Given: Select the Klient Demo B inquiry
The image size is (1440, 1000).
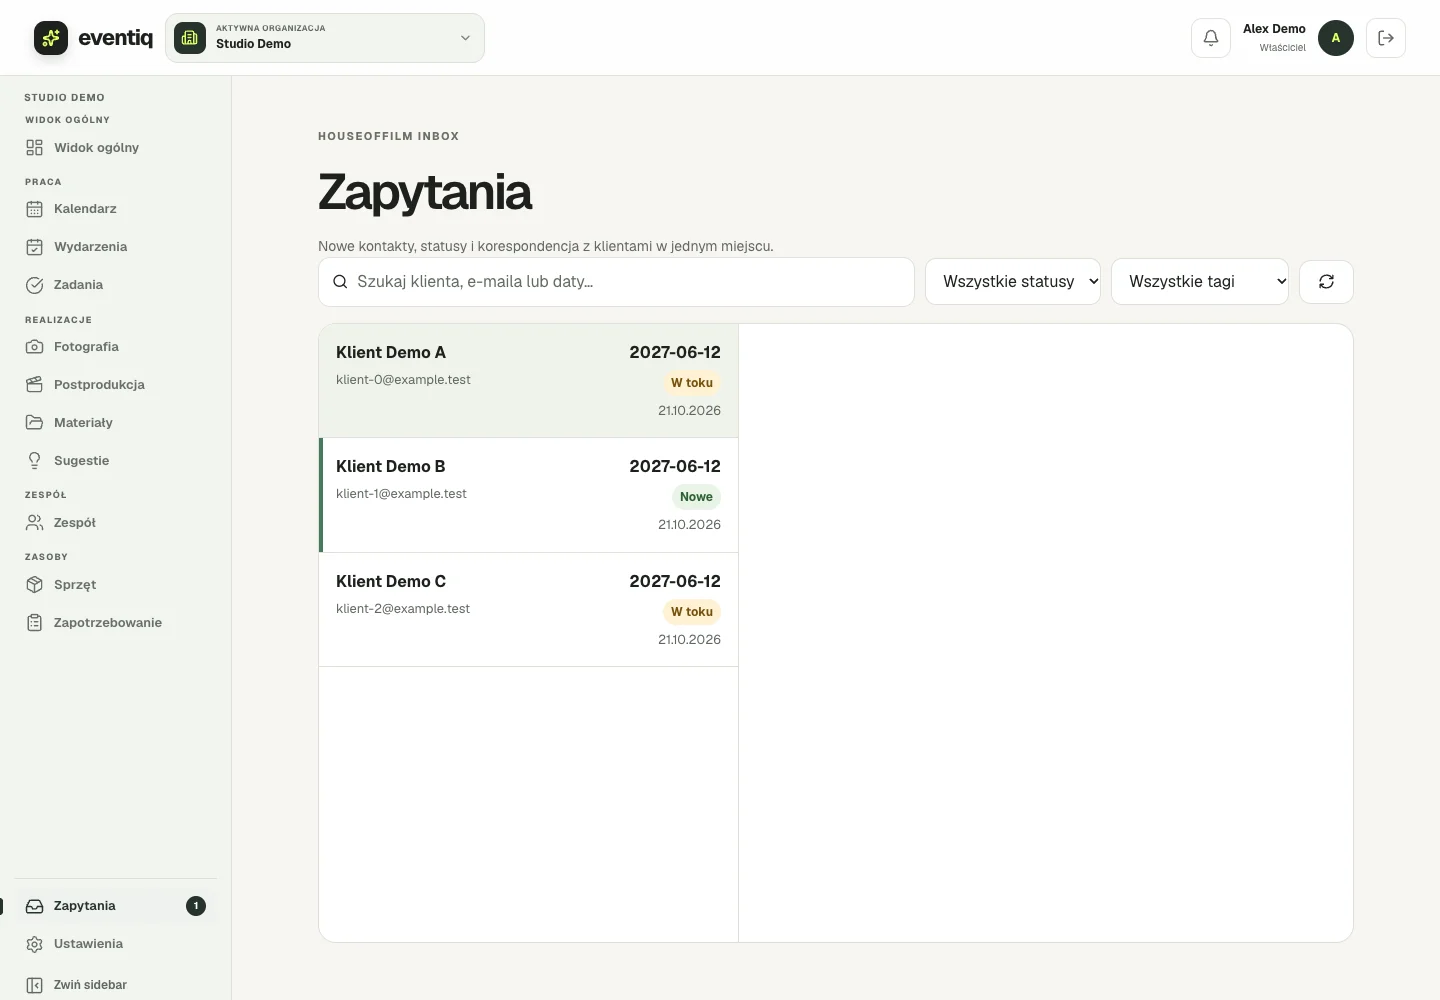Looking at the screenshot, I should coord(528,495).
